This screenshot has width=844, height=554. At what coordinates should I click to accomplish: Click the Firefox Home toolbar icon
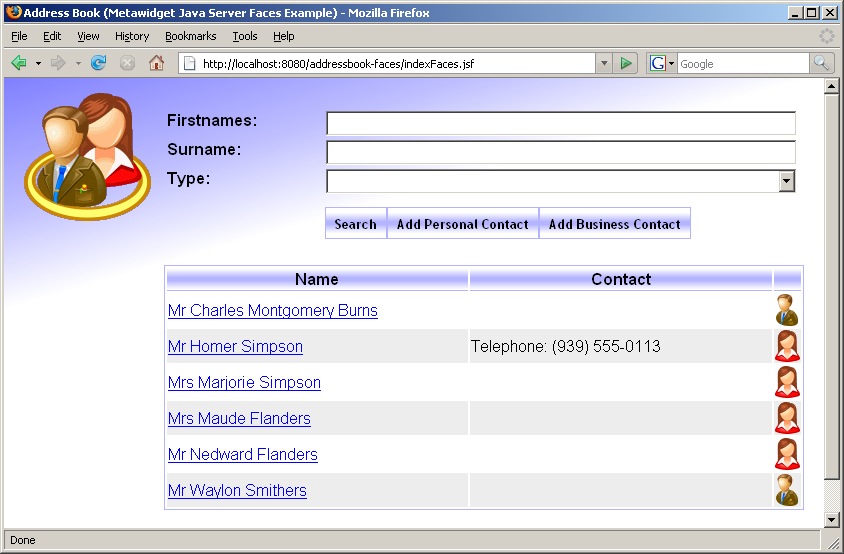[x=156, y=63]
